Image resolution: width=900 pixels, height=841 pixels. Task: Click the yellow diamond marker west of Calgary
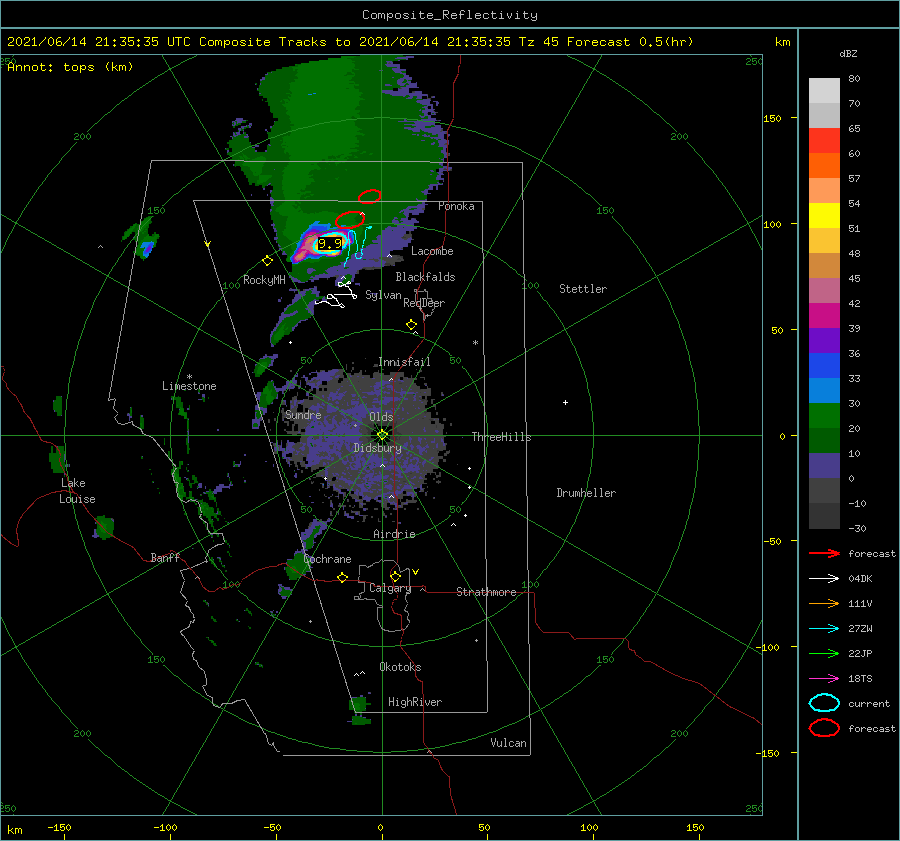click(343, 577)
